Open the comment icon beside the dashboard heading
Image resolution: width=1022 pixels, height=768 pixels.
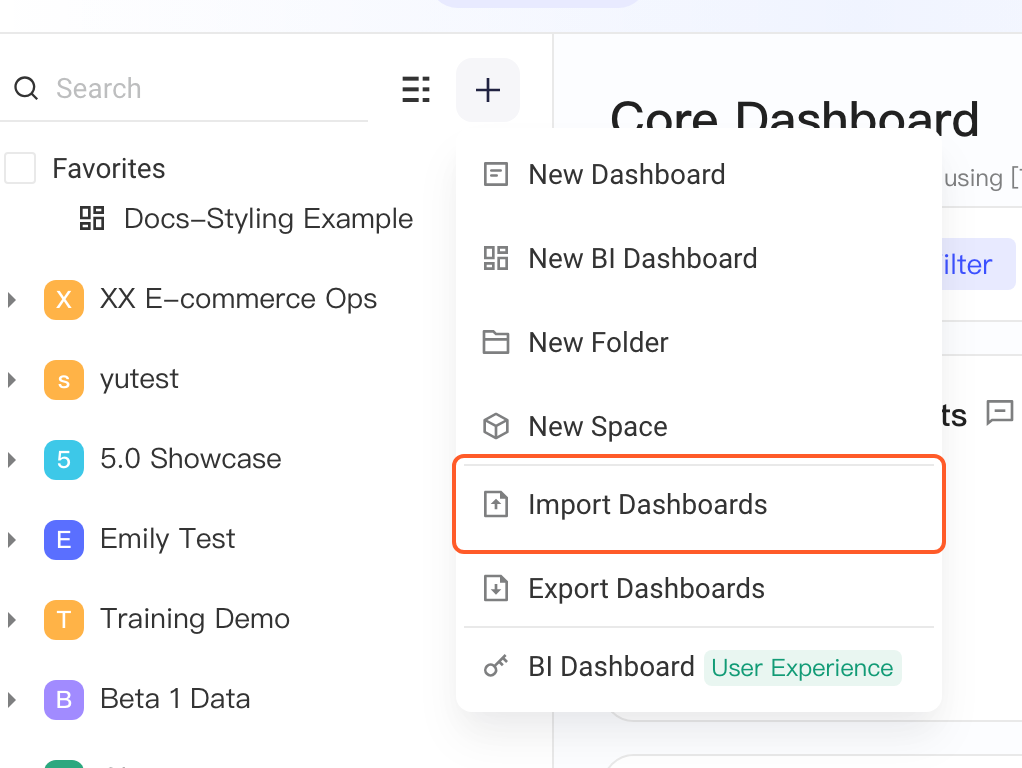(1000, 412)
